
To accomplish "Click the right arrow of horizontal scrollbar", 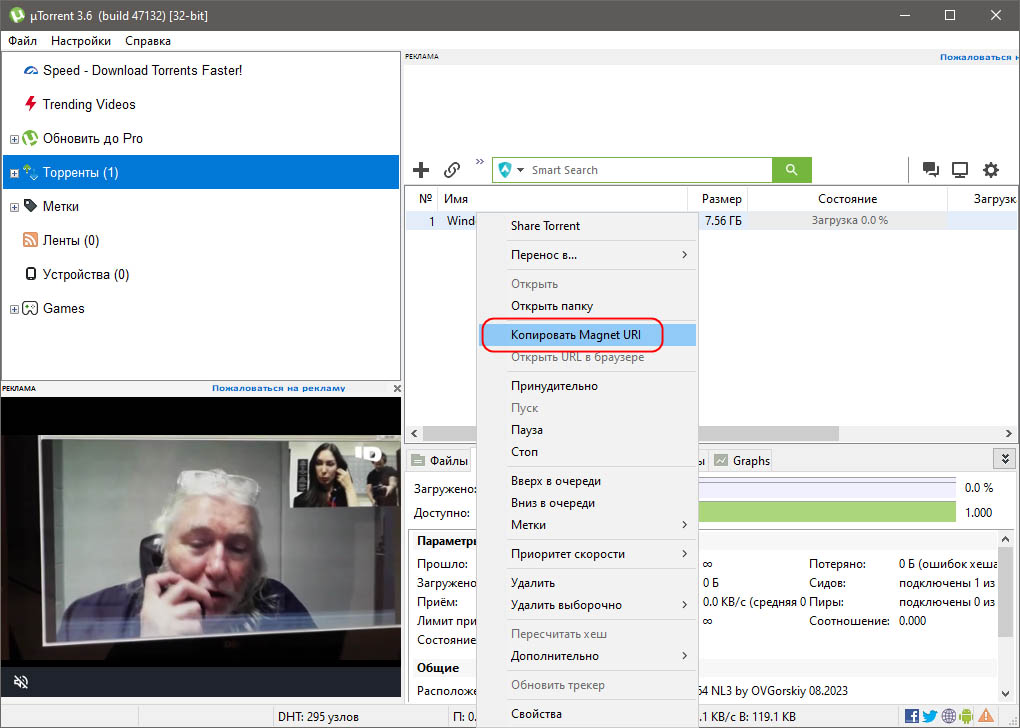I will 1008,433.
